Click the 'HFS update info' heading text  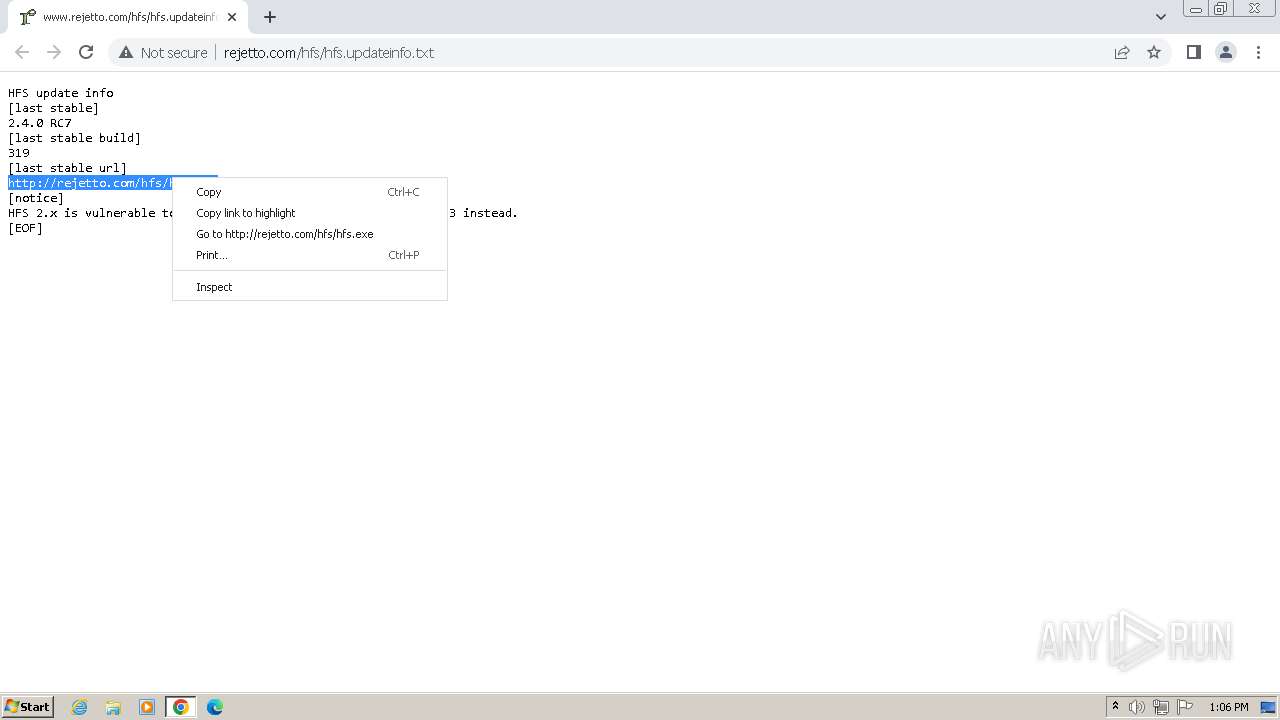click(61, 93)
